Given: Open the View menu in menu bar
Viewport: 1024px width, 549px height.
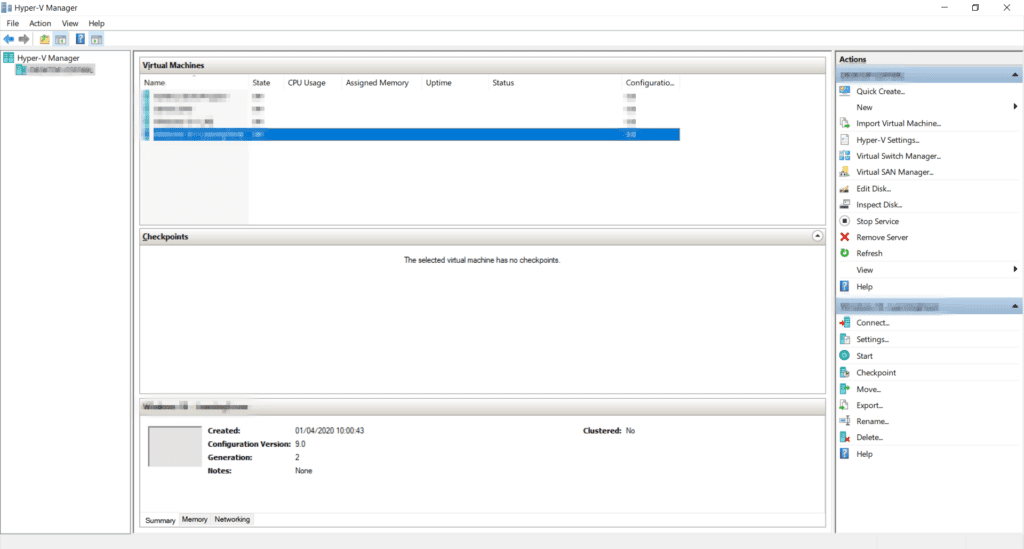Looking at the screenshot, I should click(x=70, y=23).
